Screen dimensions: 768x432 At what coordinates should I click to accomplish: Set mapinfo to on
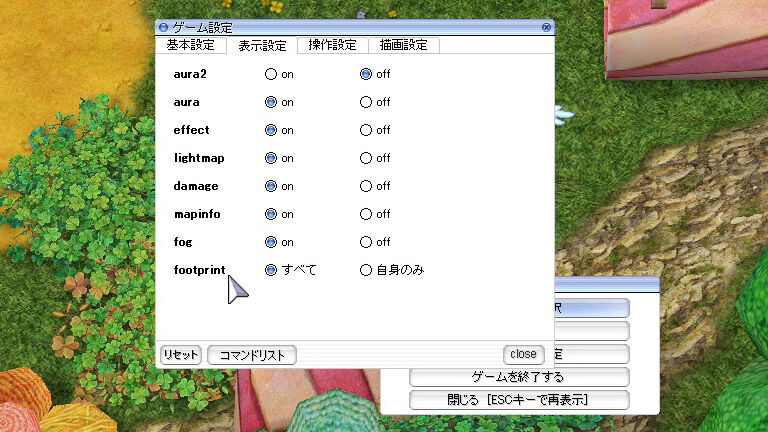pyautogui.click(x=271, y=214)
